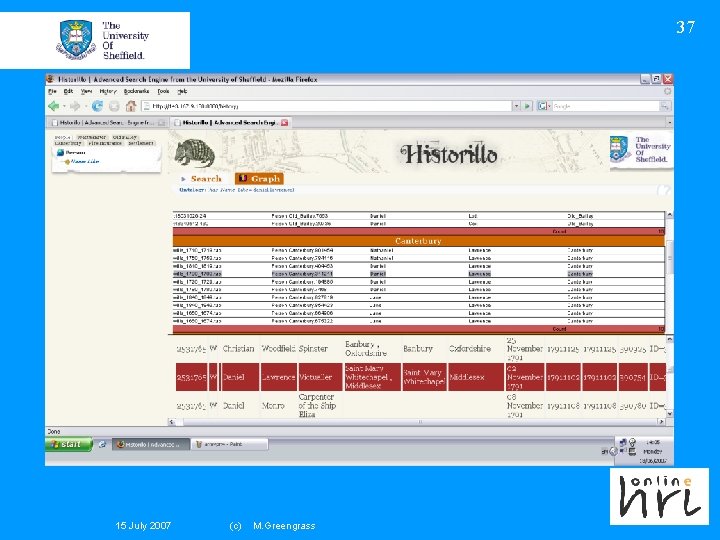Click the Person icon in sidebar tree
This screenshot has height=540, width=720.
[60, 152]
